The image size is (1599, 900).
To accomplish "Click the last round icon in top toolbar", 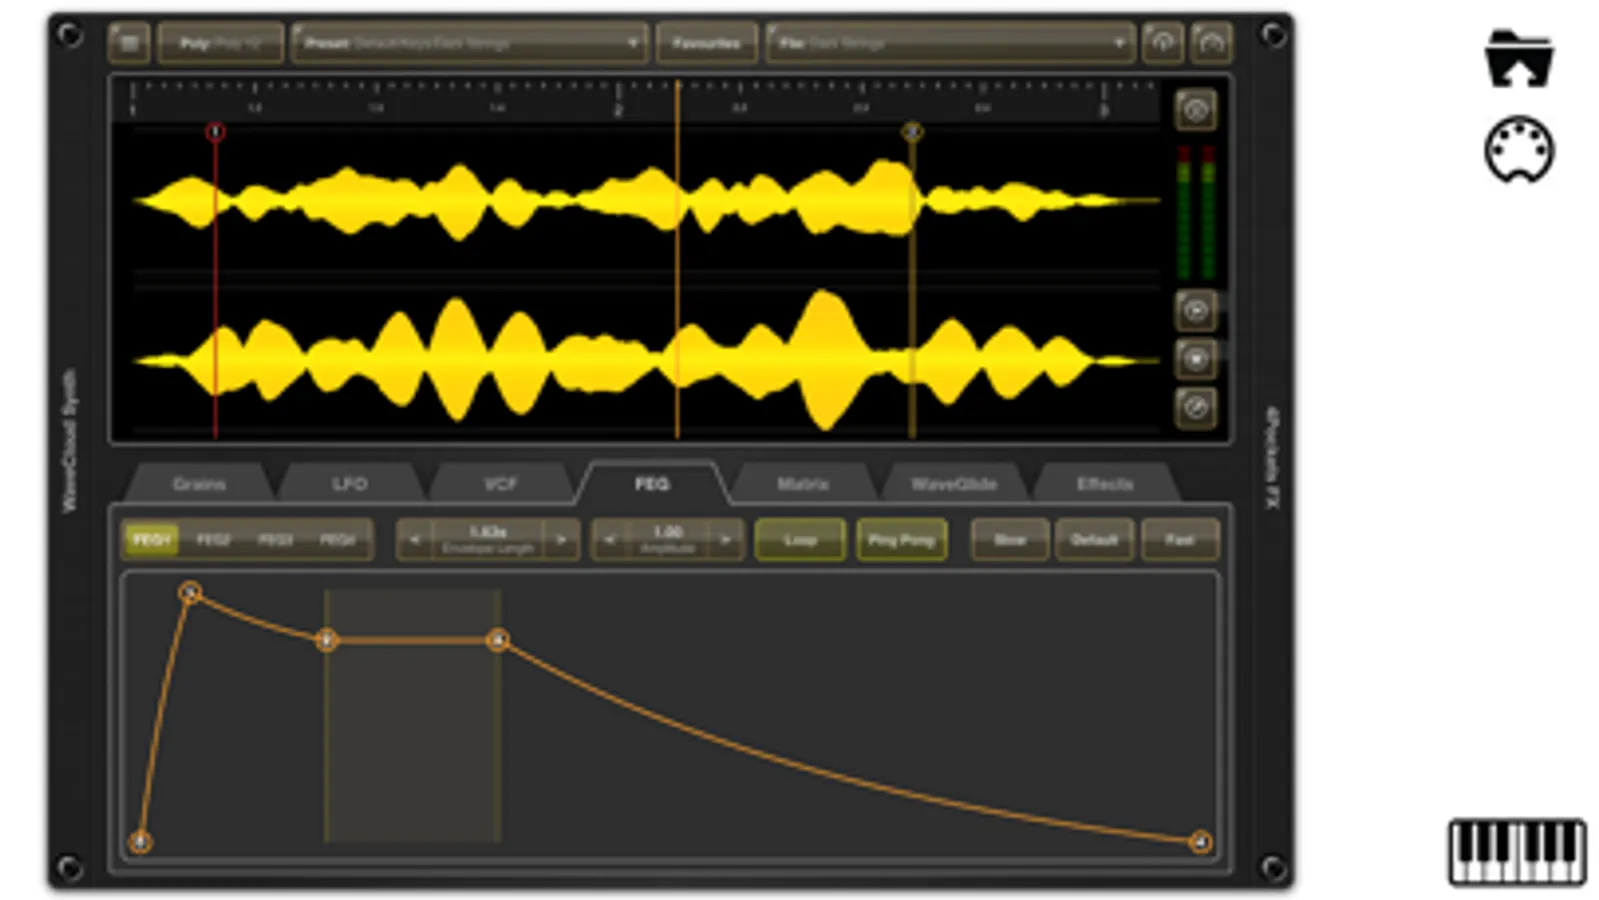I will (1211, 43).
